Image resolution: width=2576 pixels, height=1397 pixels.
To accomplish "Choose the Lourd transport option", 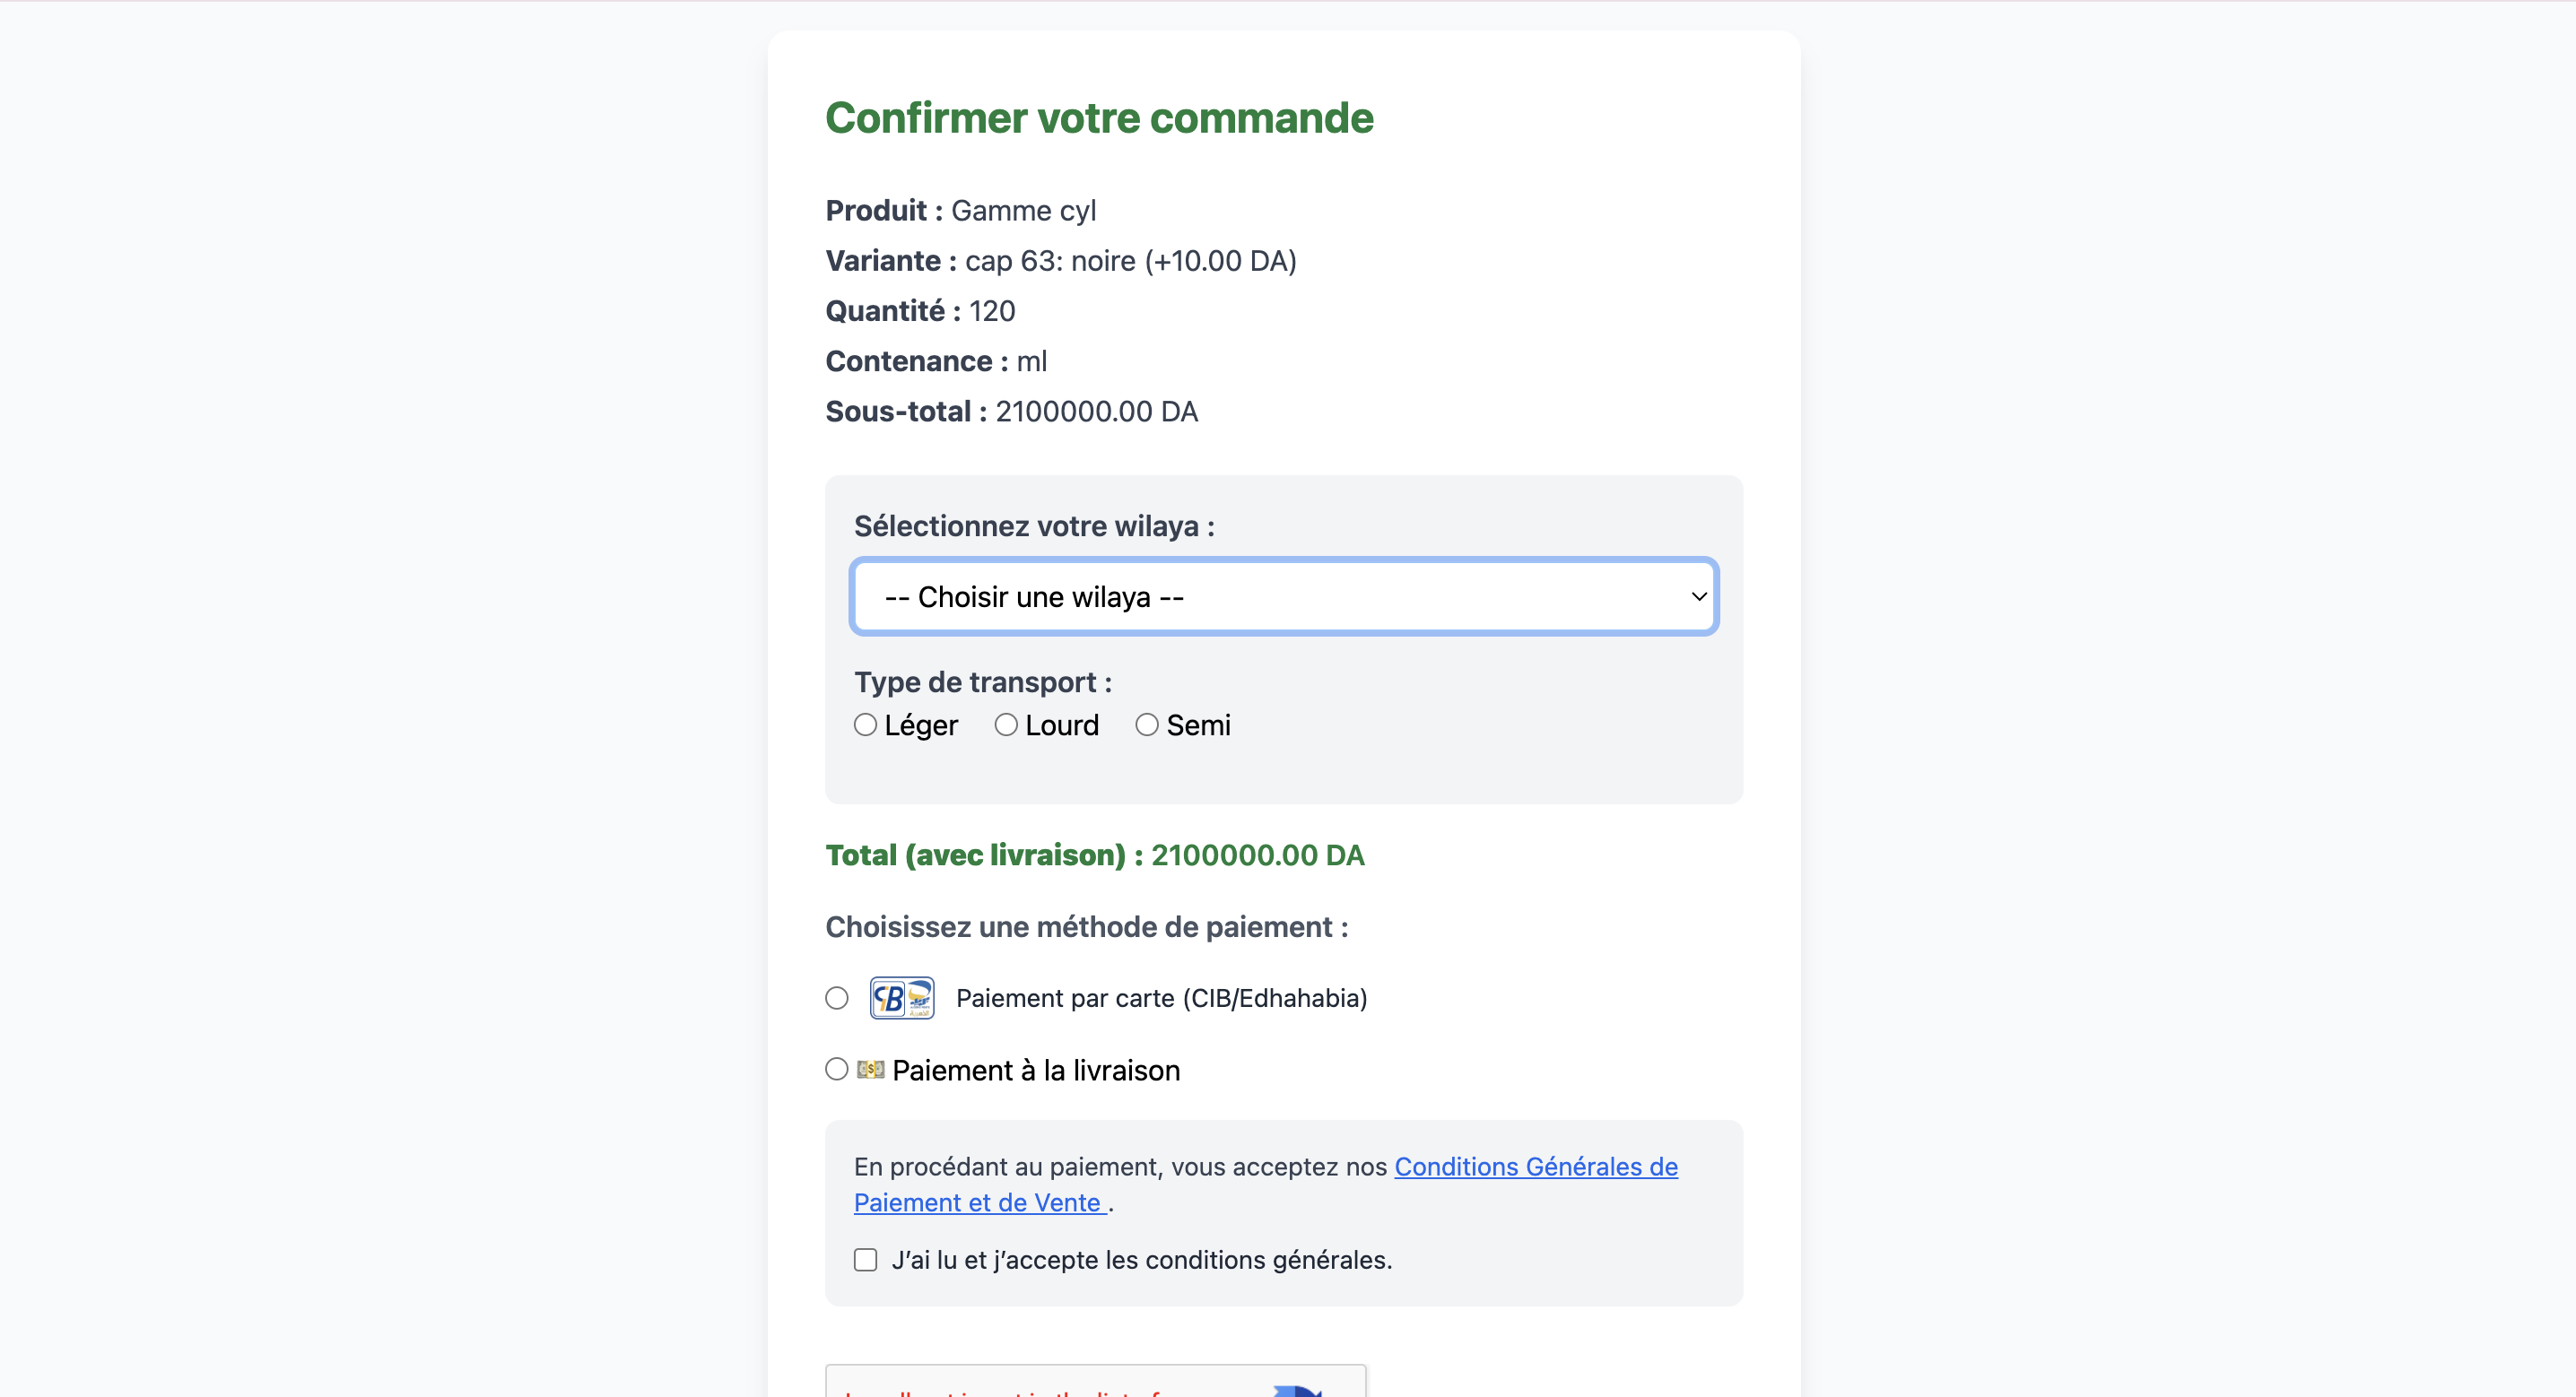I will pyautogui.click(x=1006, y=724).
